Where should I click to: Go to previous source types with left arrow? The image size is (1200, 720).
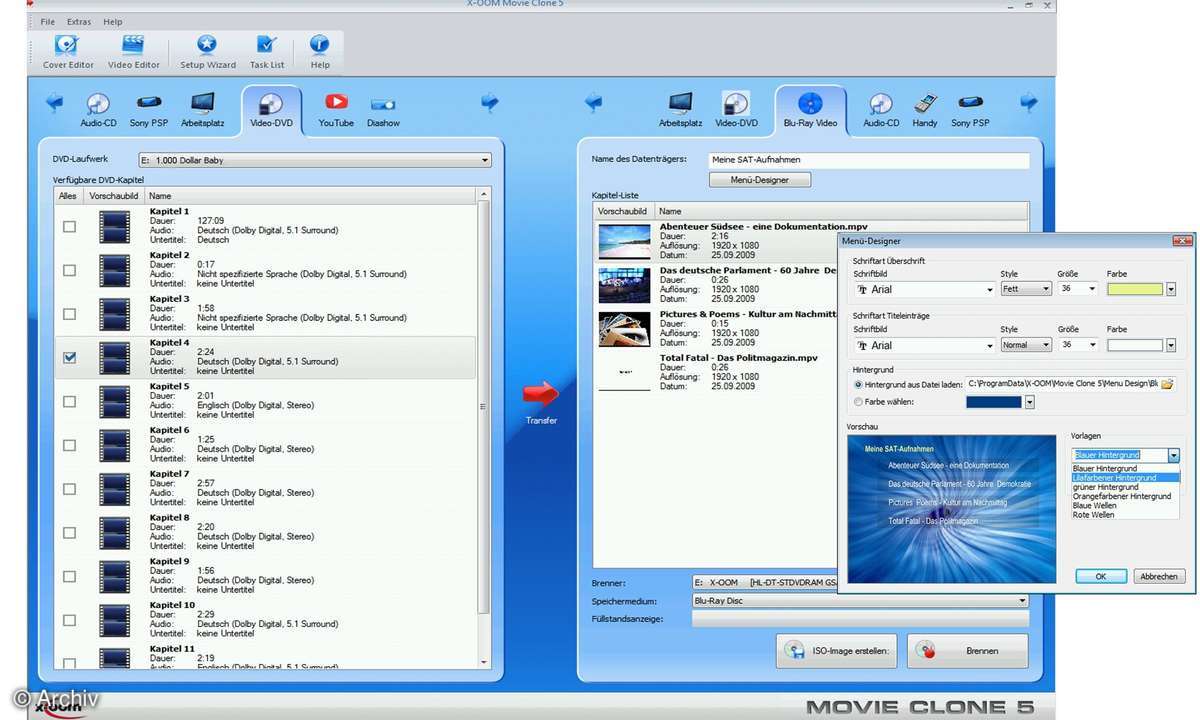55,102
